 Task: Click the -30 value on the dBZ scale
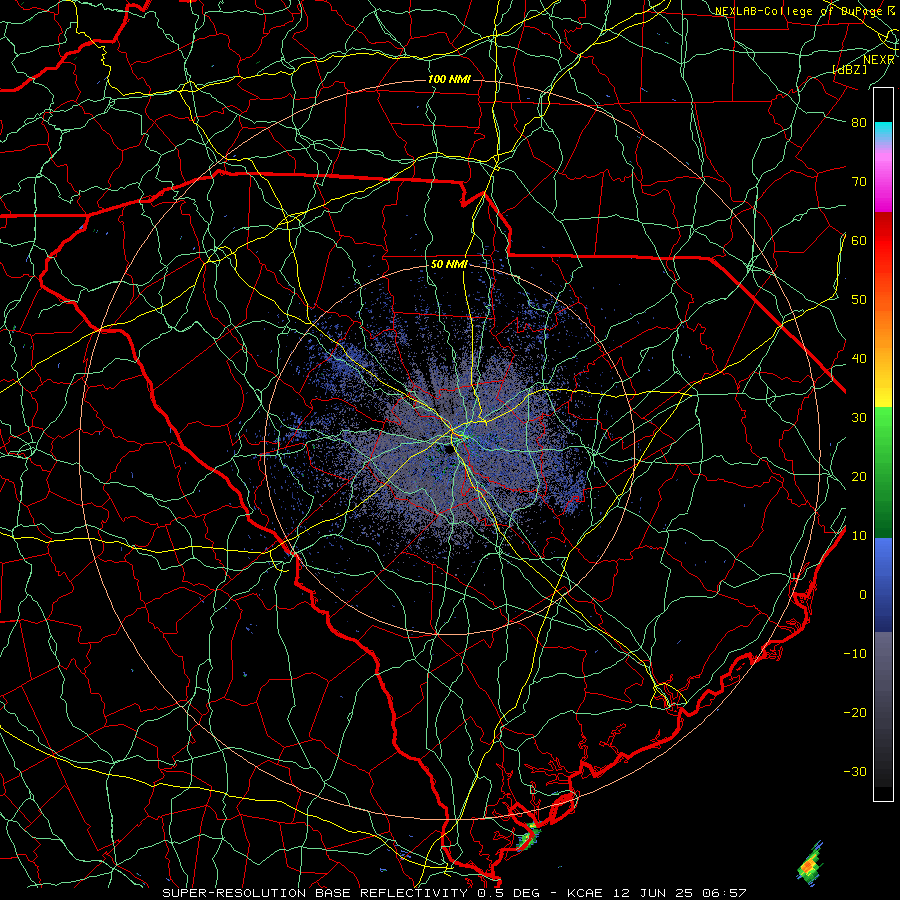(855, 773)
